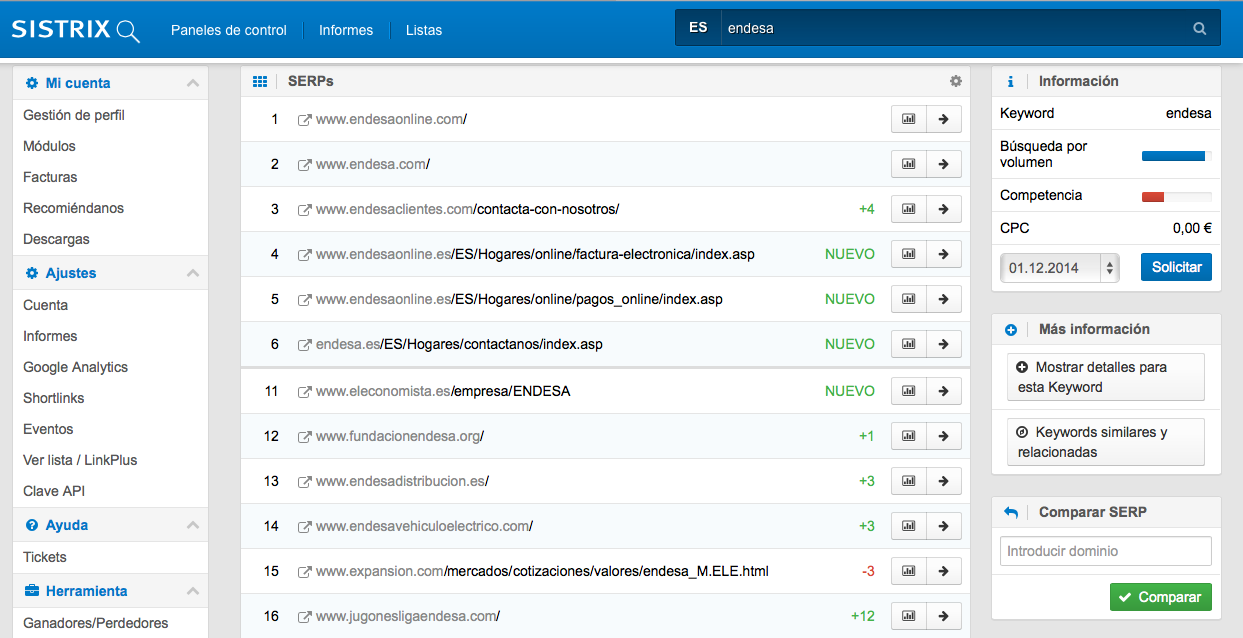Focus the Introducir dominio input field

tap(1105, 551)
